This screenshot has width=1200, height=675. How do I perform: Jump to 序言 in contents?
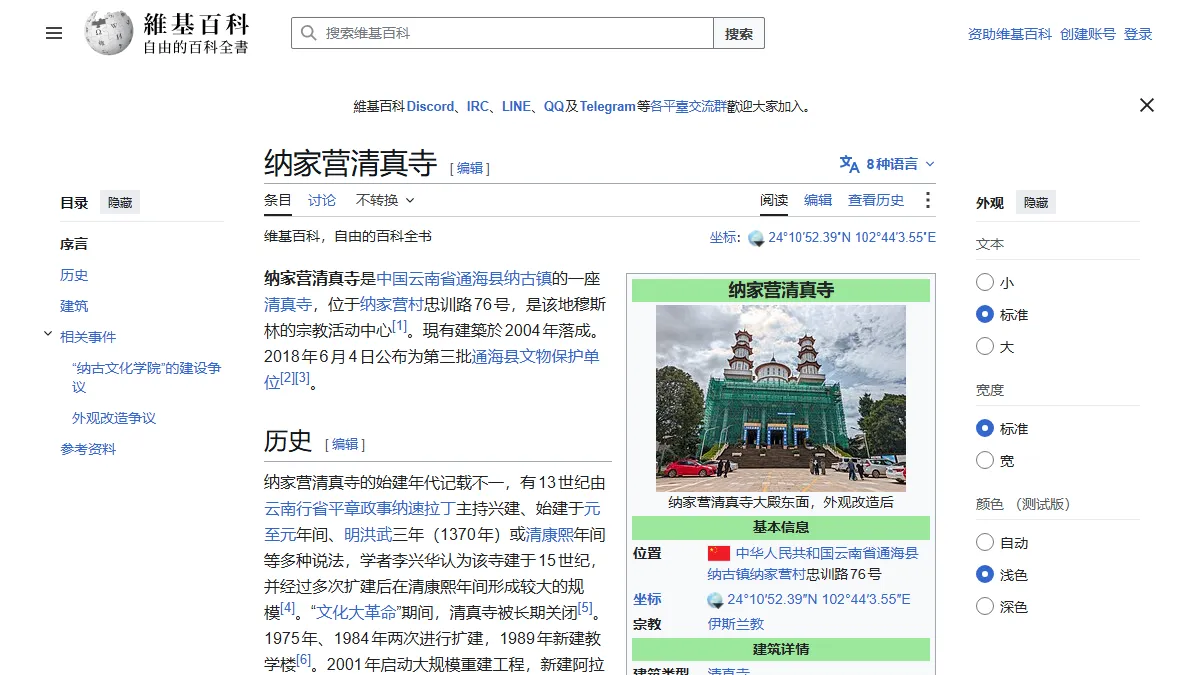[x=74, y=244]
